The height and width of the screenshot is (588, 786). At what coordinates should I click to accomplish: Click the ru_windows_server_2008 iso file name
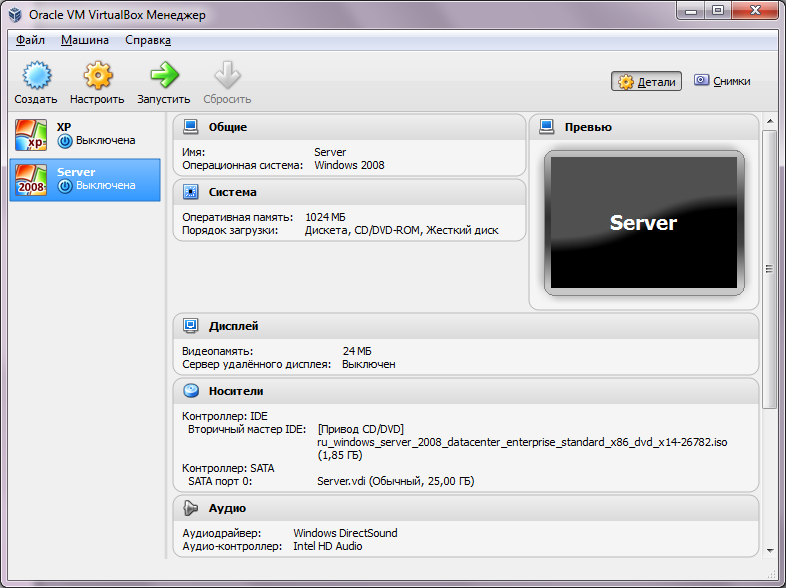click(x=522, y=442)
